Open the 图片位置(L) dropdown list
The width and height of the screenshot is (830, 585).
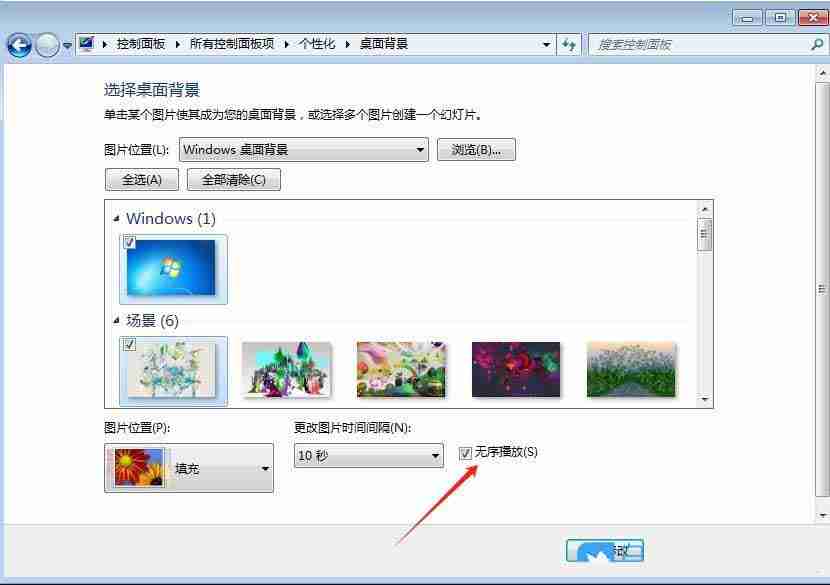(421, 149)
